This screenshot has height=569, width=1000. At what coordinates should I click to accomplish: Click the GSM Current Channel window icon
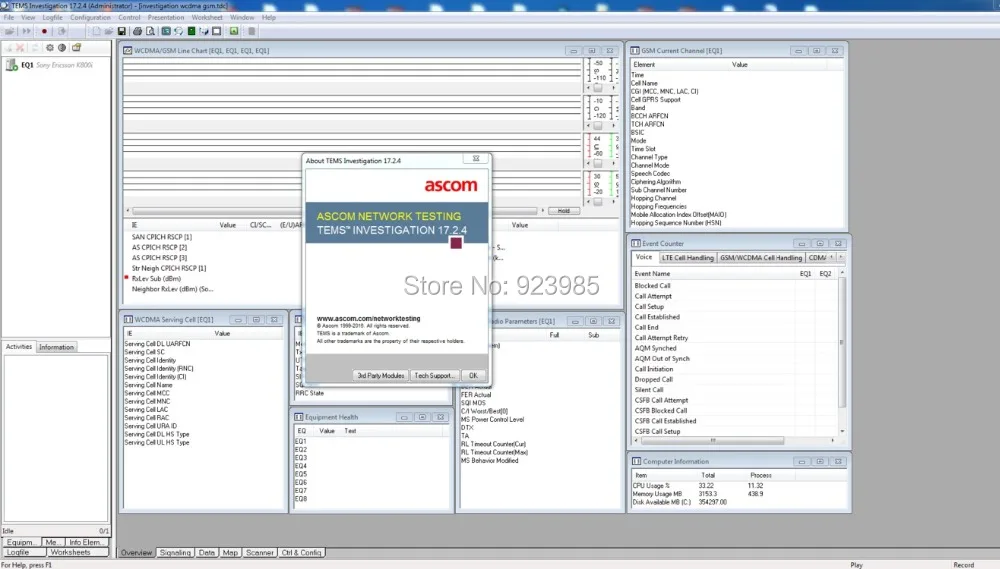coord(635,50)
